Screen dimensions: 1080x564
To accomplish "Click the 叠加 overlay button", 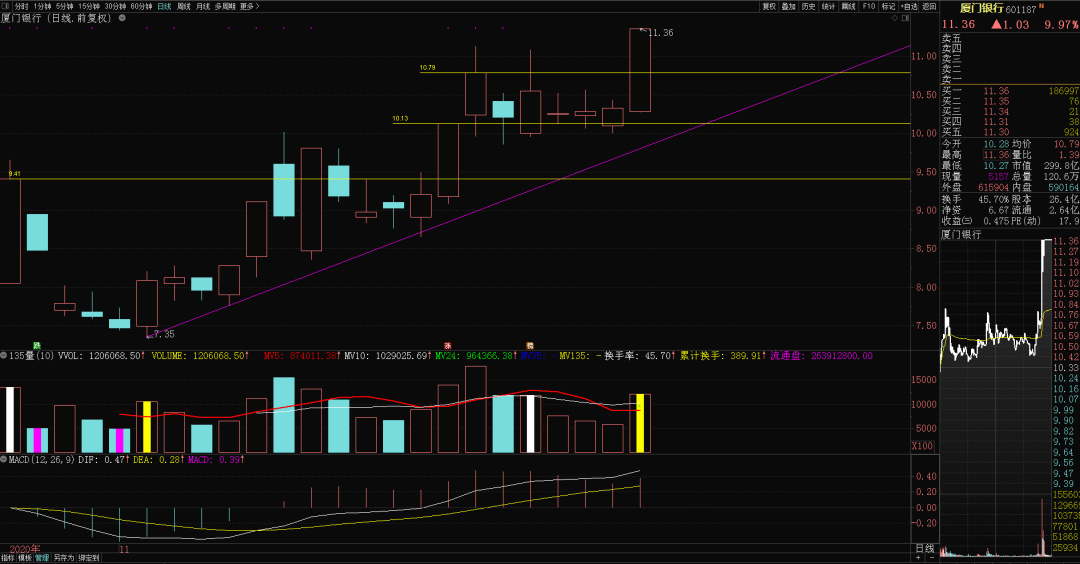I will 789,6.
